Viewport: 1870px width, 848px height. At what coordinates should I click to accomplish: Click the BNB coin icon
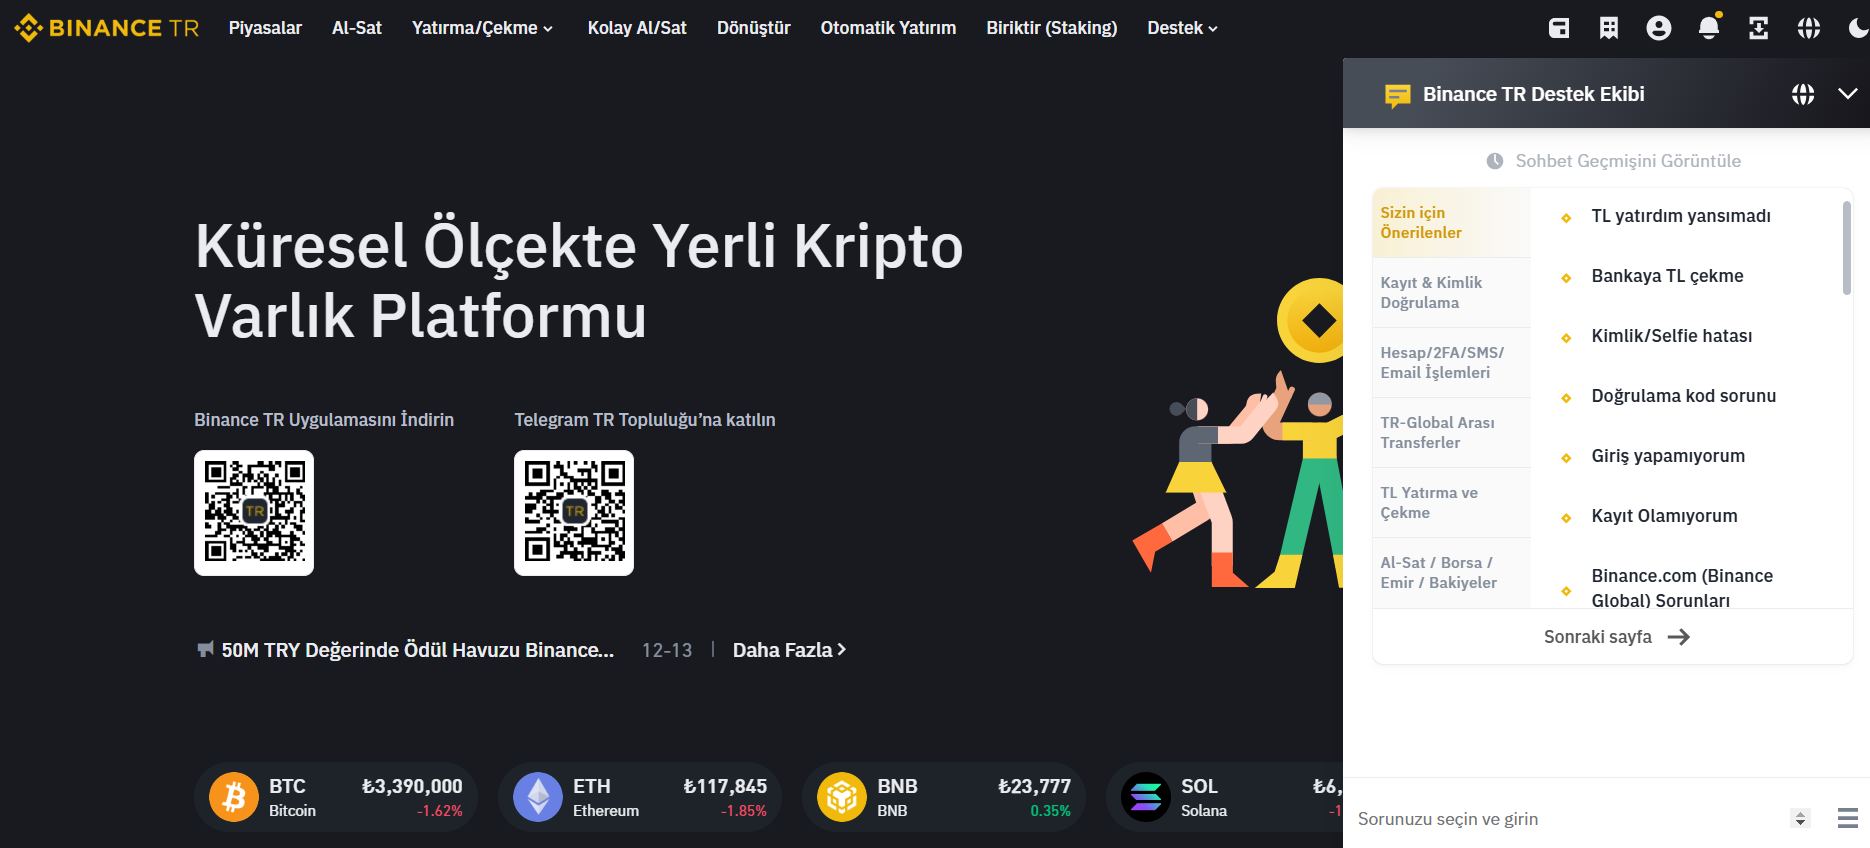[842, 797]
